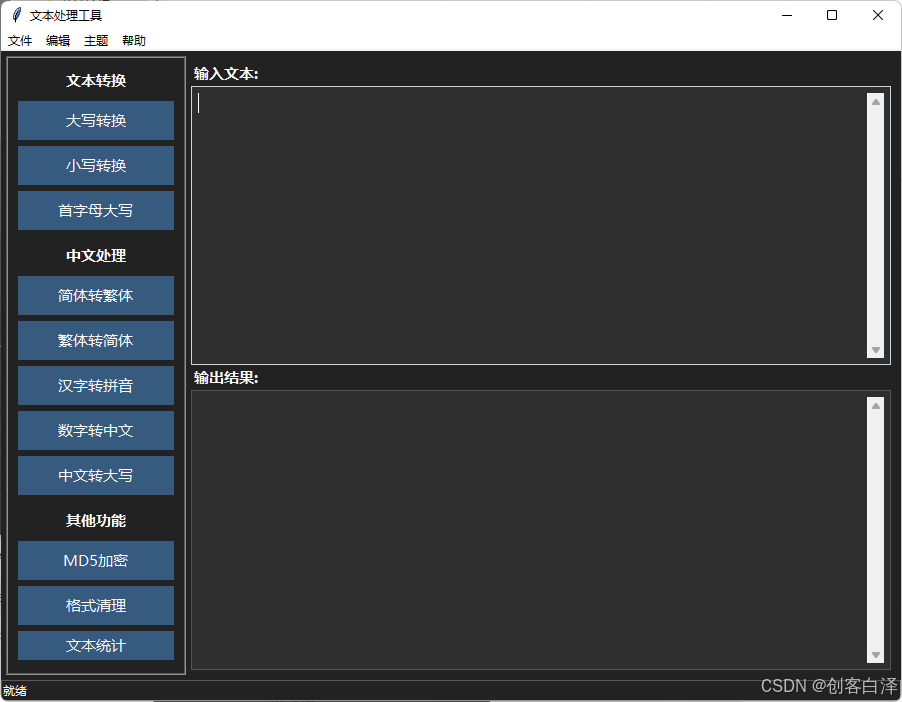Click the 输入文本: label
902x702 pixels.
(x=226, y=74)
